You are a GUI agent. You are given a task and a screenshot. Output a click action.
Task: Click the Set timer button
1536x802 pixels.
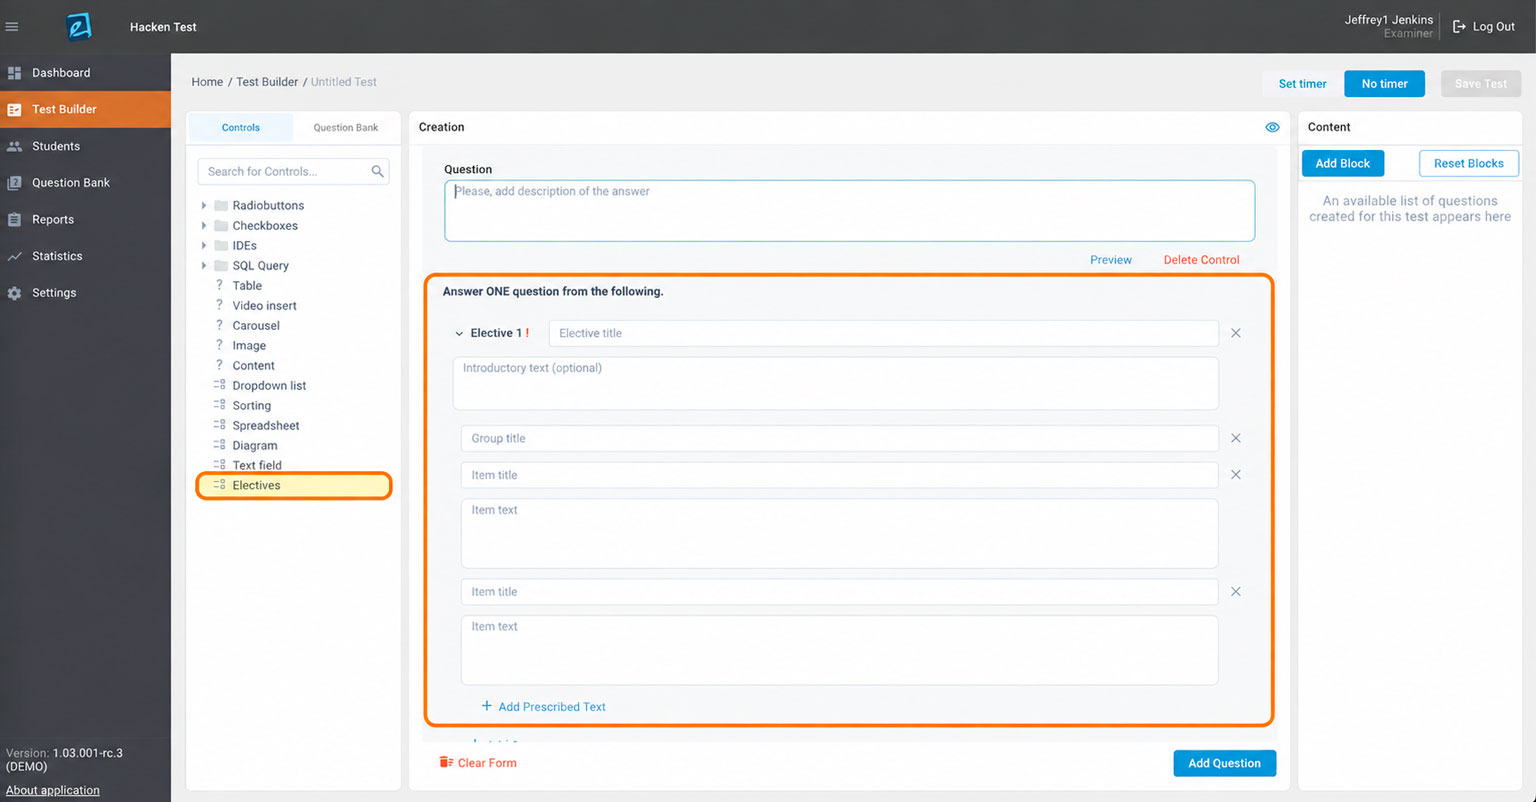coord(1303,84)
